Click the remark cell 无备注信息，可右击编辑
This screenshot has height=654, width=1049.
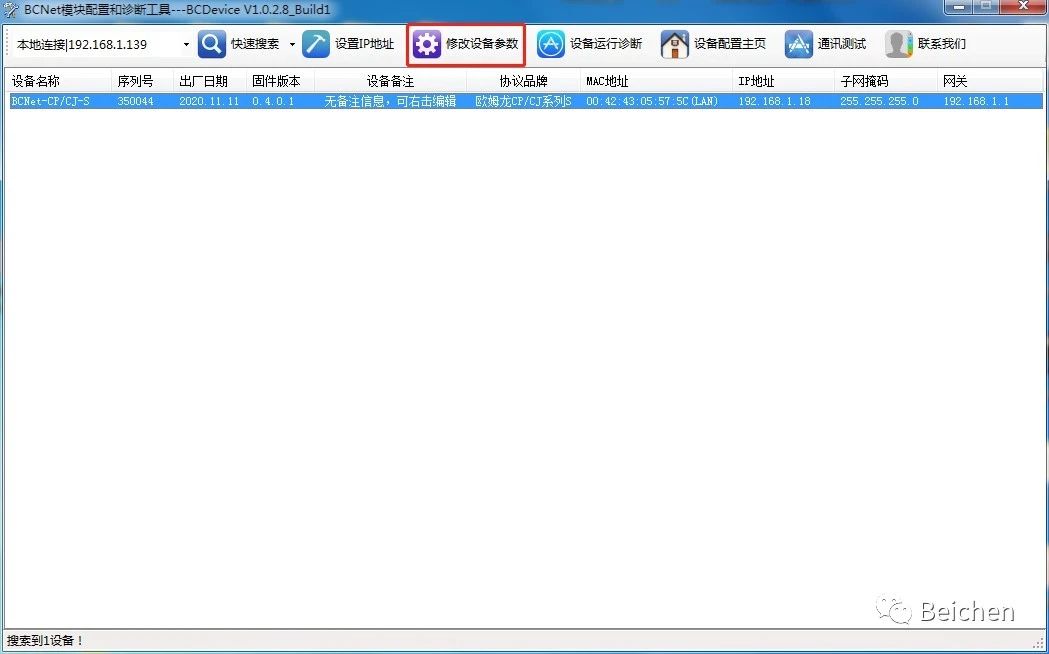pyautogui.click(x=390, y=102)
